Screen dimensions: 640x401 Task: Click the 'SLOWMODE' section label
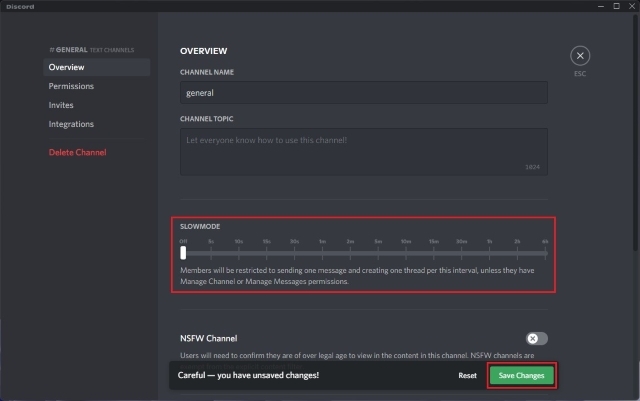click(200, 226)
